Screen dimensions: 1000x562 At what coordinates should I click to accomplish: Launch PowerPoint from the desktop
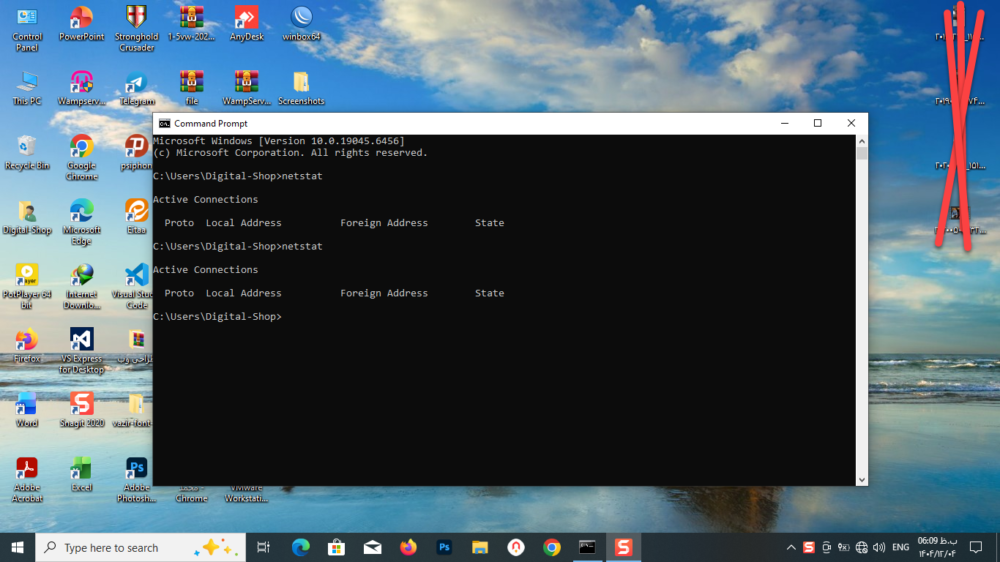point(81,24)
